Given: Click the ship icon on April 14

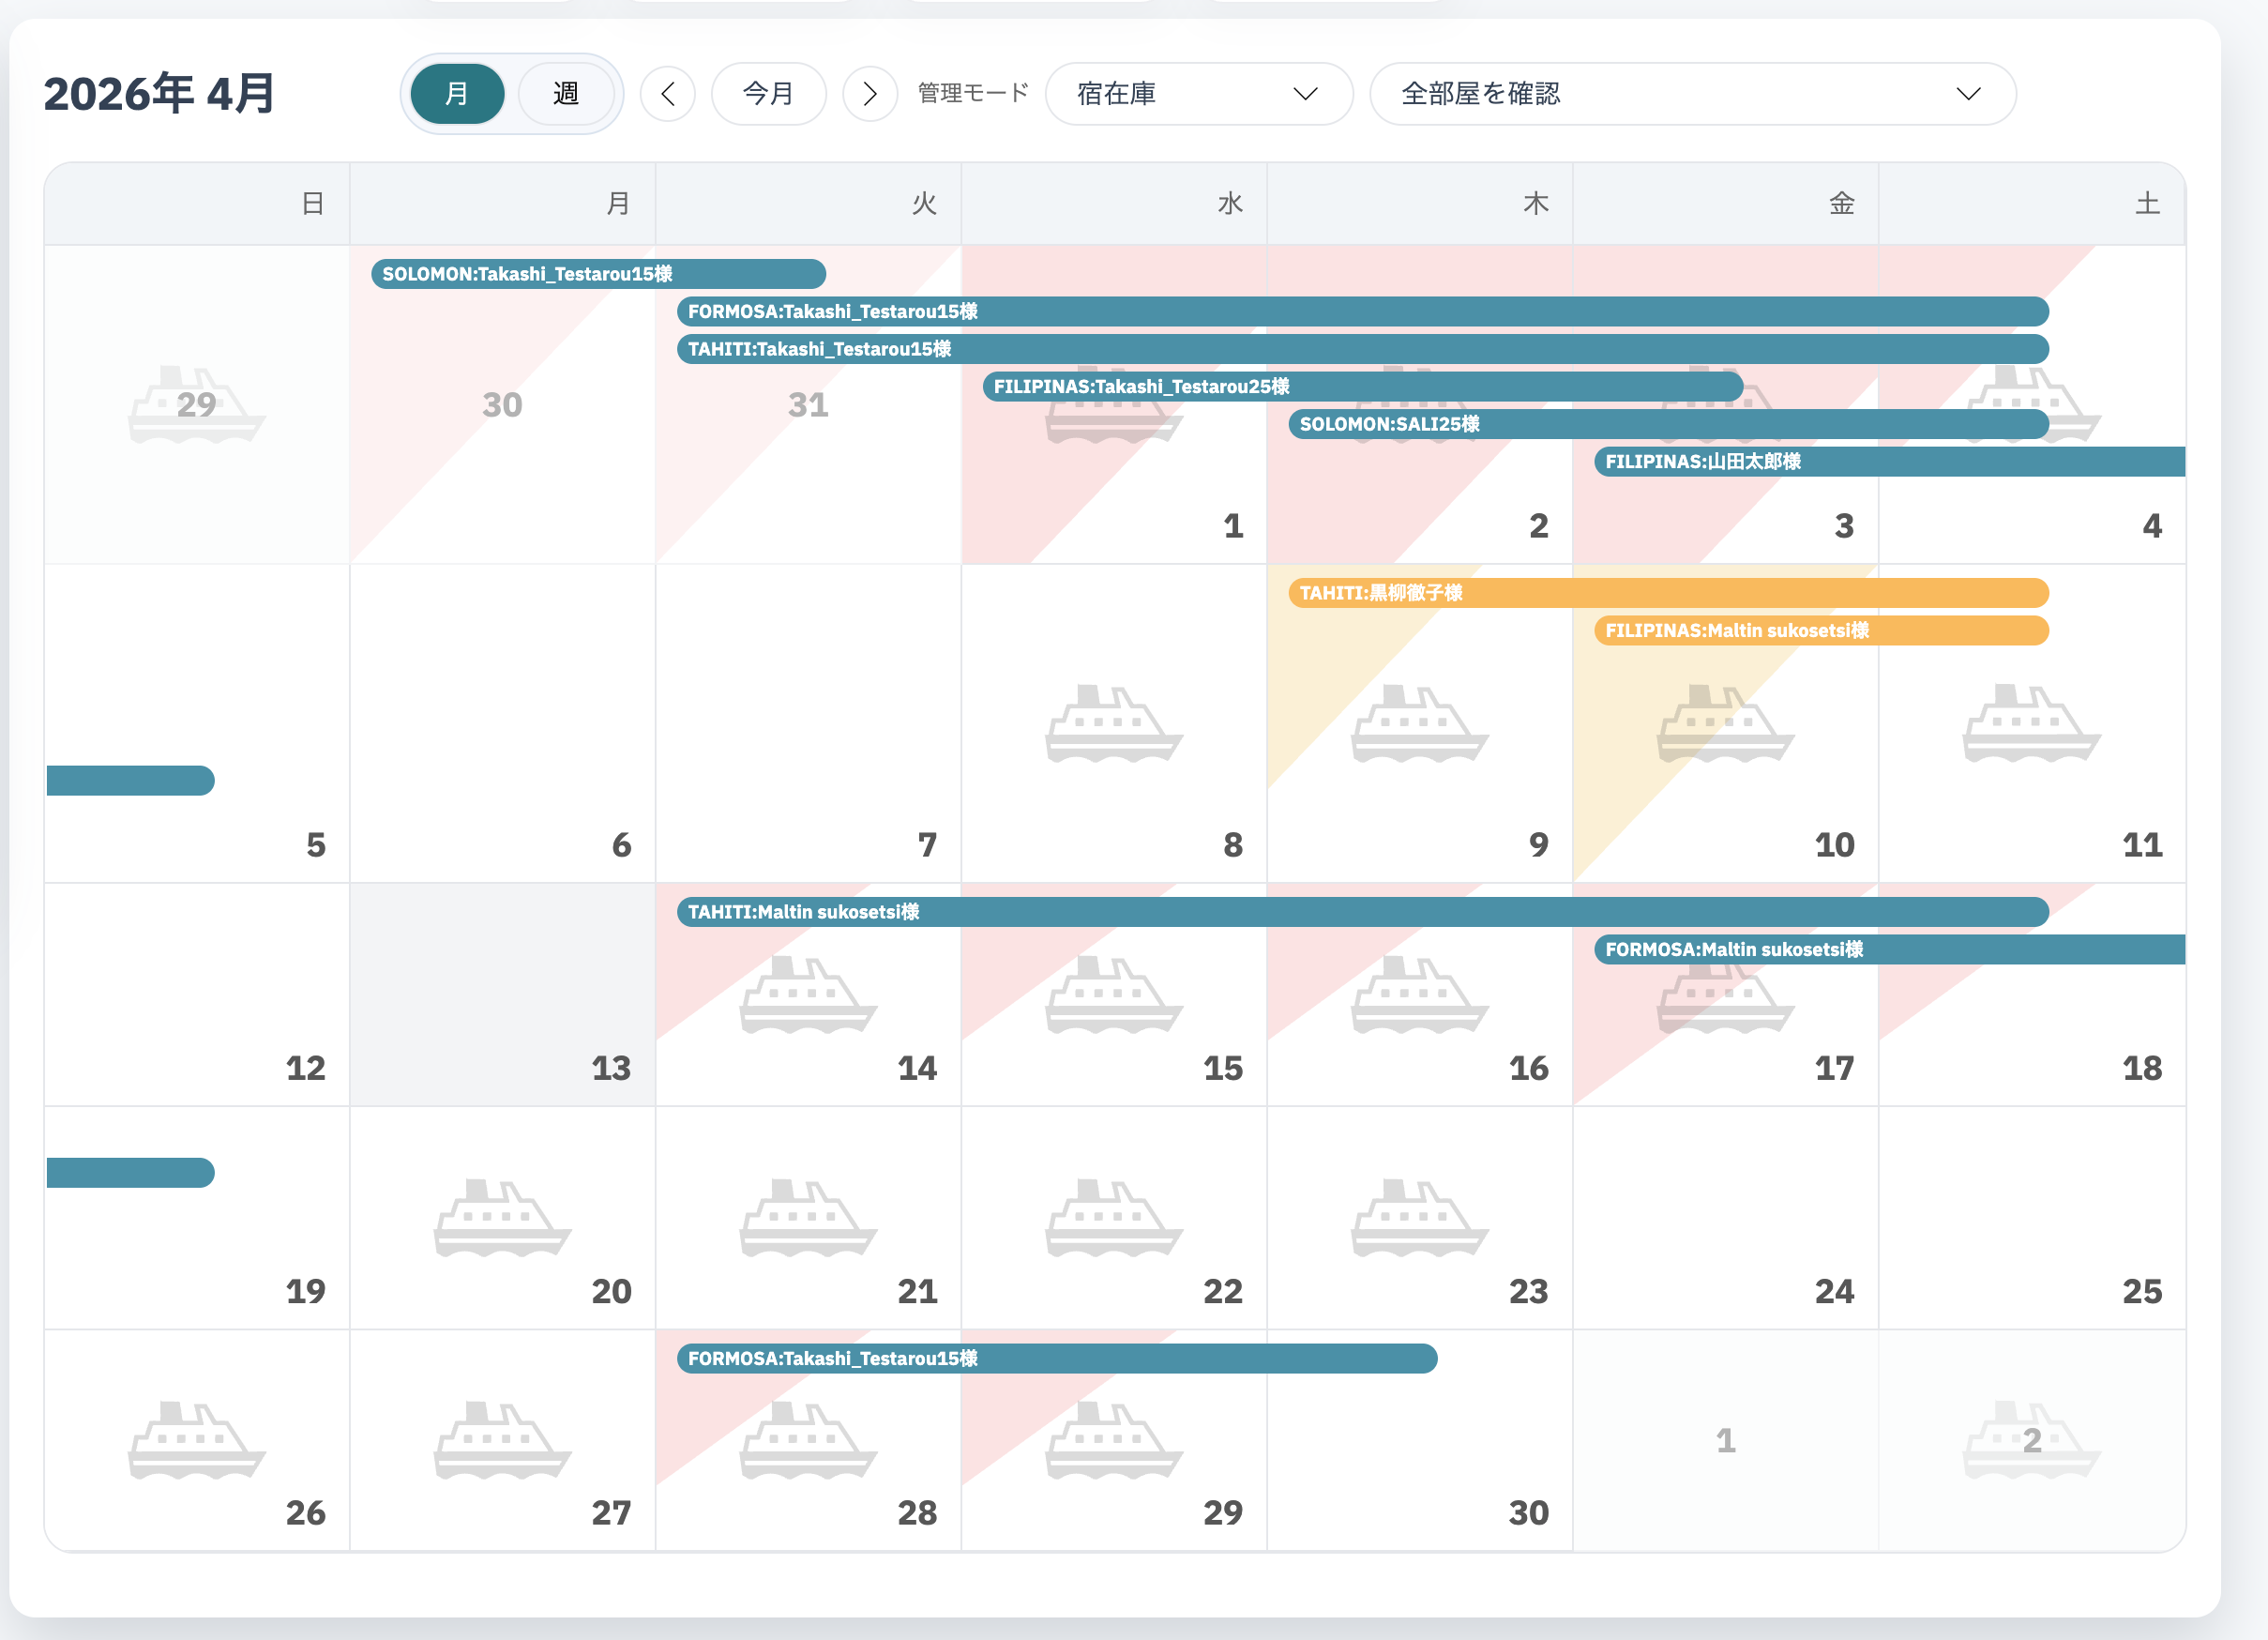Looking at the screenshot, I should click(808, 994).
